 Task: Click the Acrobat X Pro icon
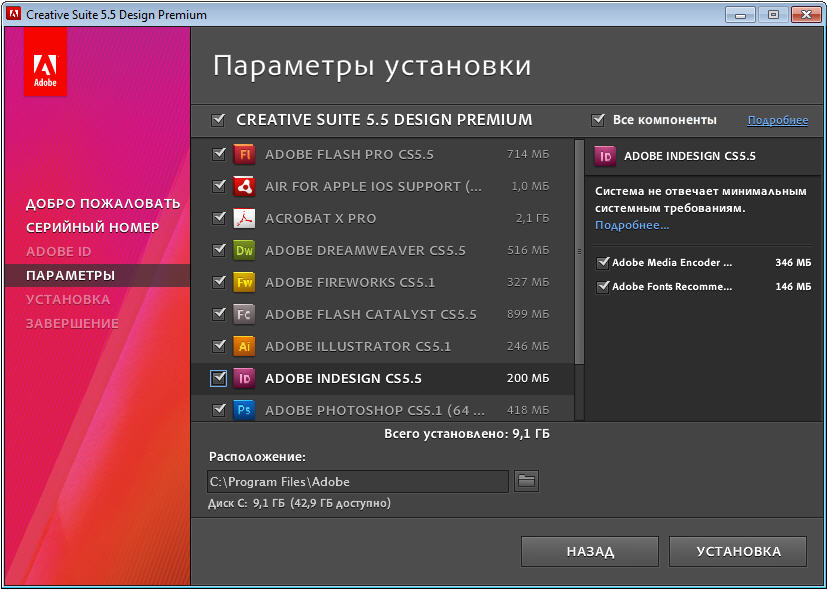click(245, 218)
